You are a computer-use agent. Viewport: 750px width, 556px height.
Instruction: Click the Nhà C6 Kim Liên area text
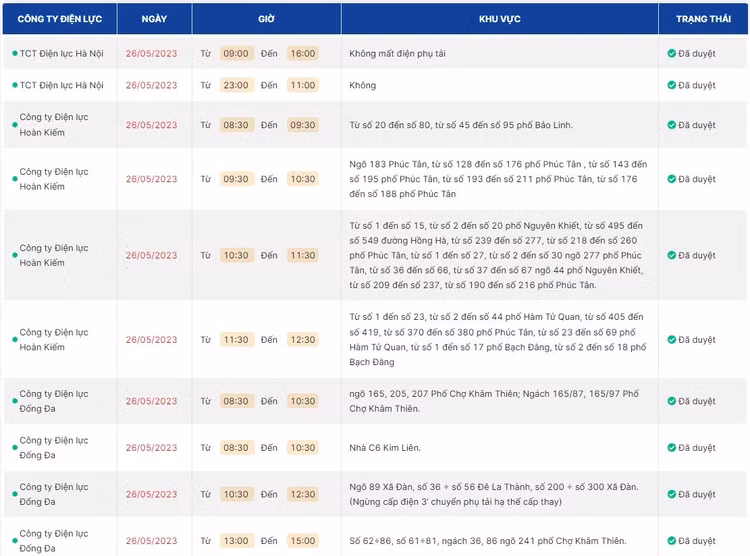[387, 448]
